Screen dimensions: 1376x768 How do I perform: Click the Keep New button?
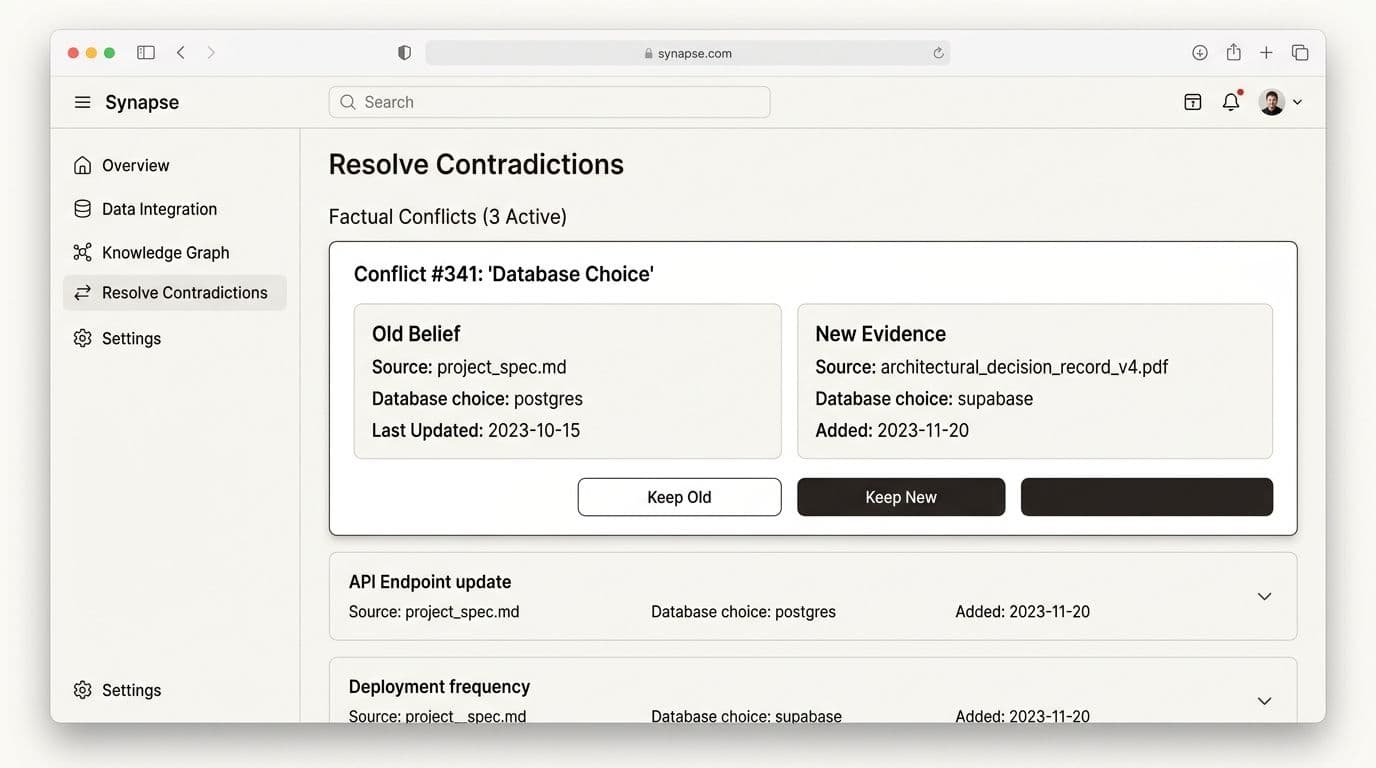tap(901, 497)
